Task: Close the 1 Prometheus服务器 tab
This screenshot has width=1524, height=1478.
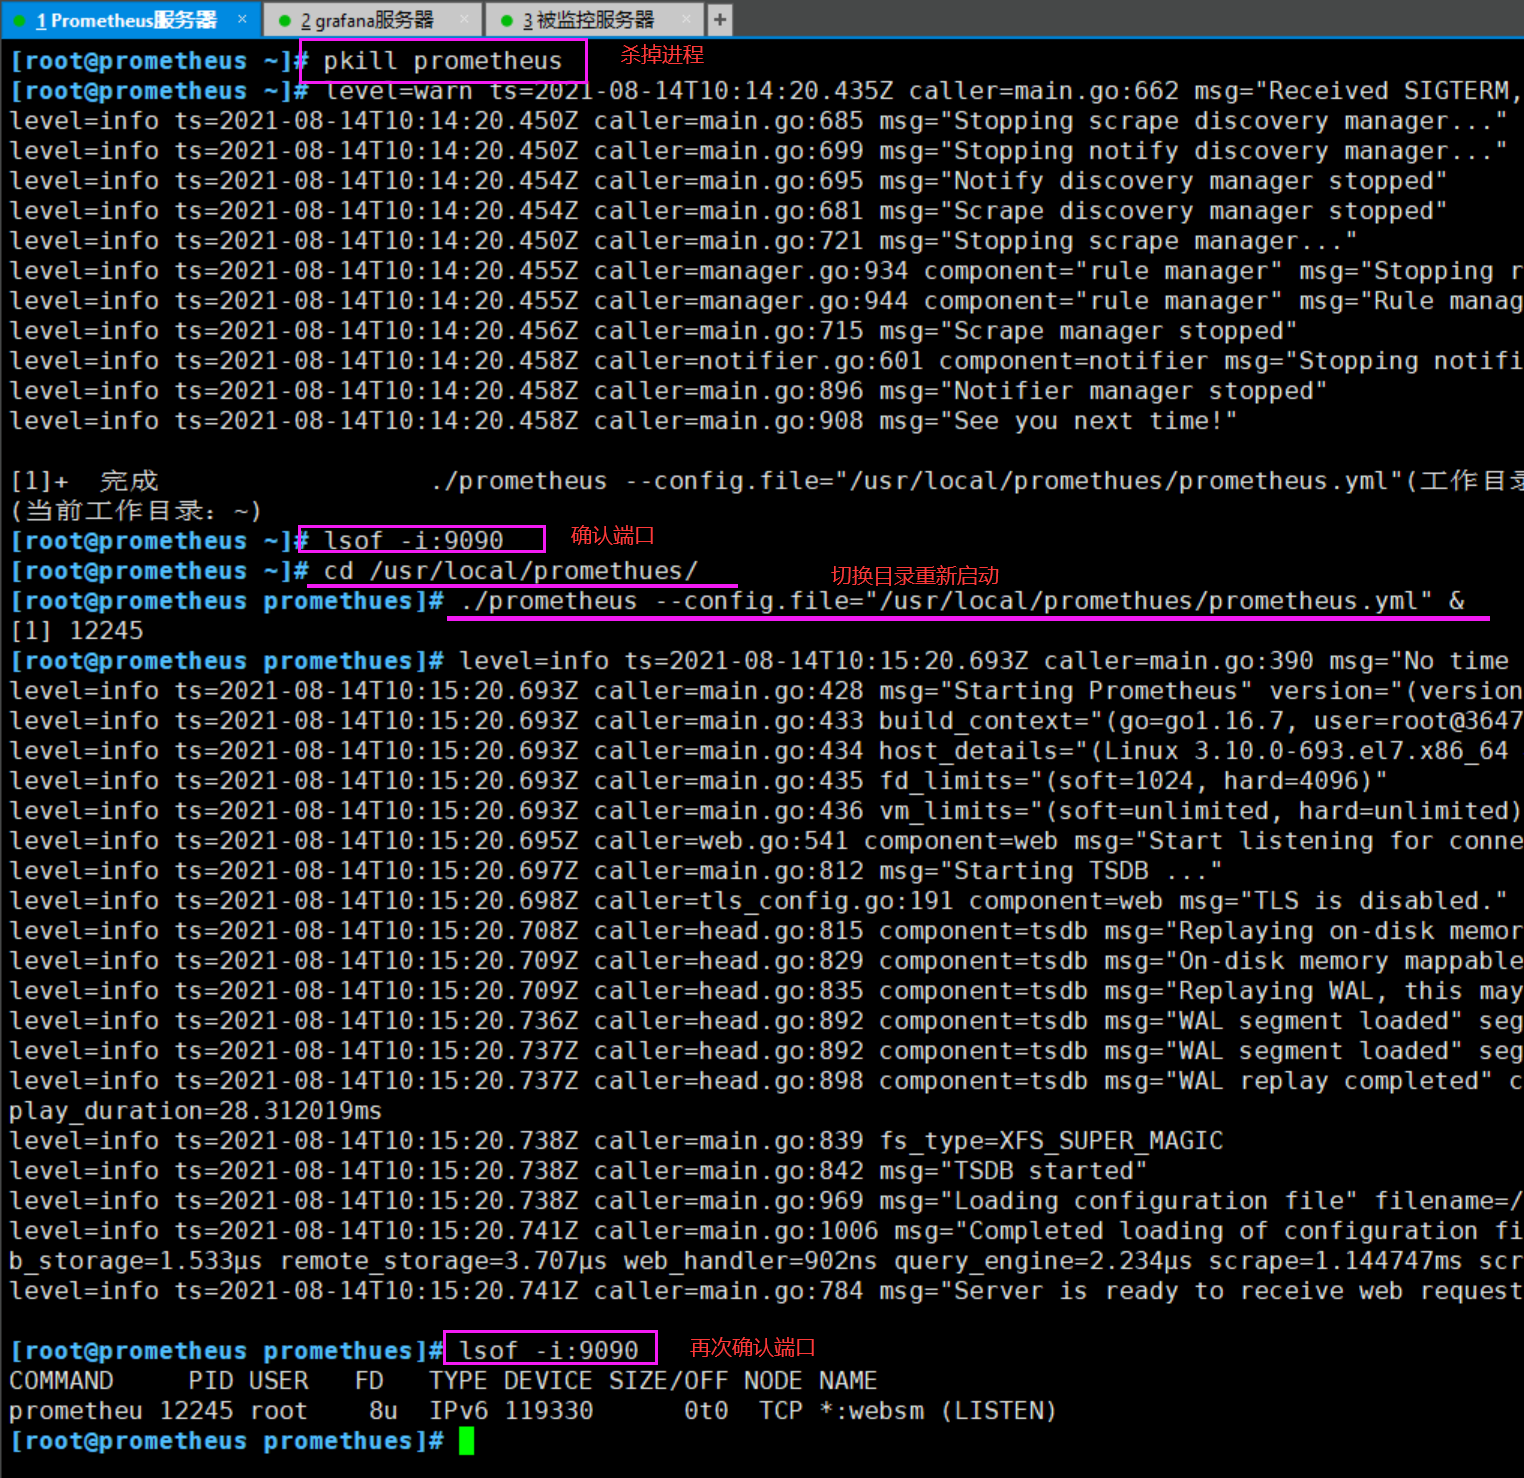Action: pos(242,19)
